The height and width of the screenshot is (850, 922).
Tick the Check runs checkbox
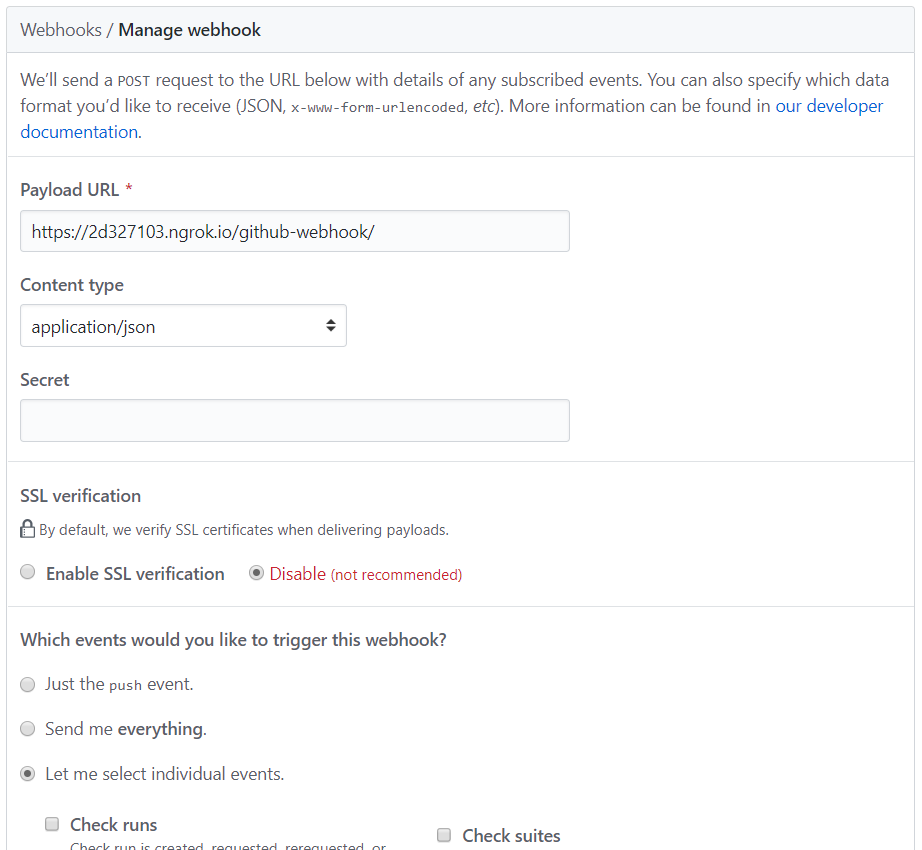click(52, 825)
